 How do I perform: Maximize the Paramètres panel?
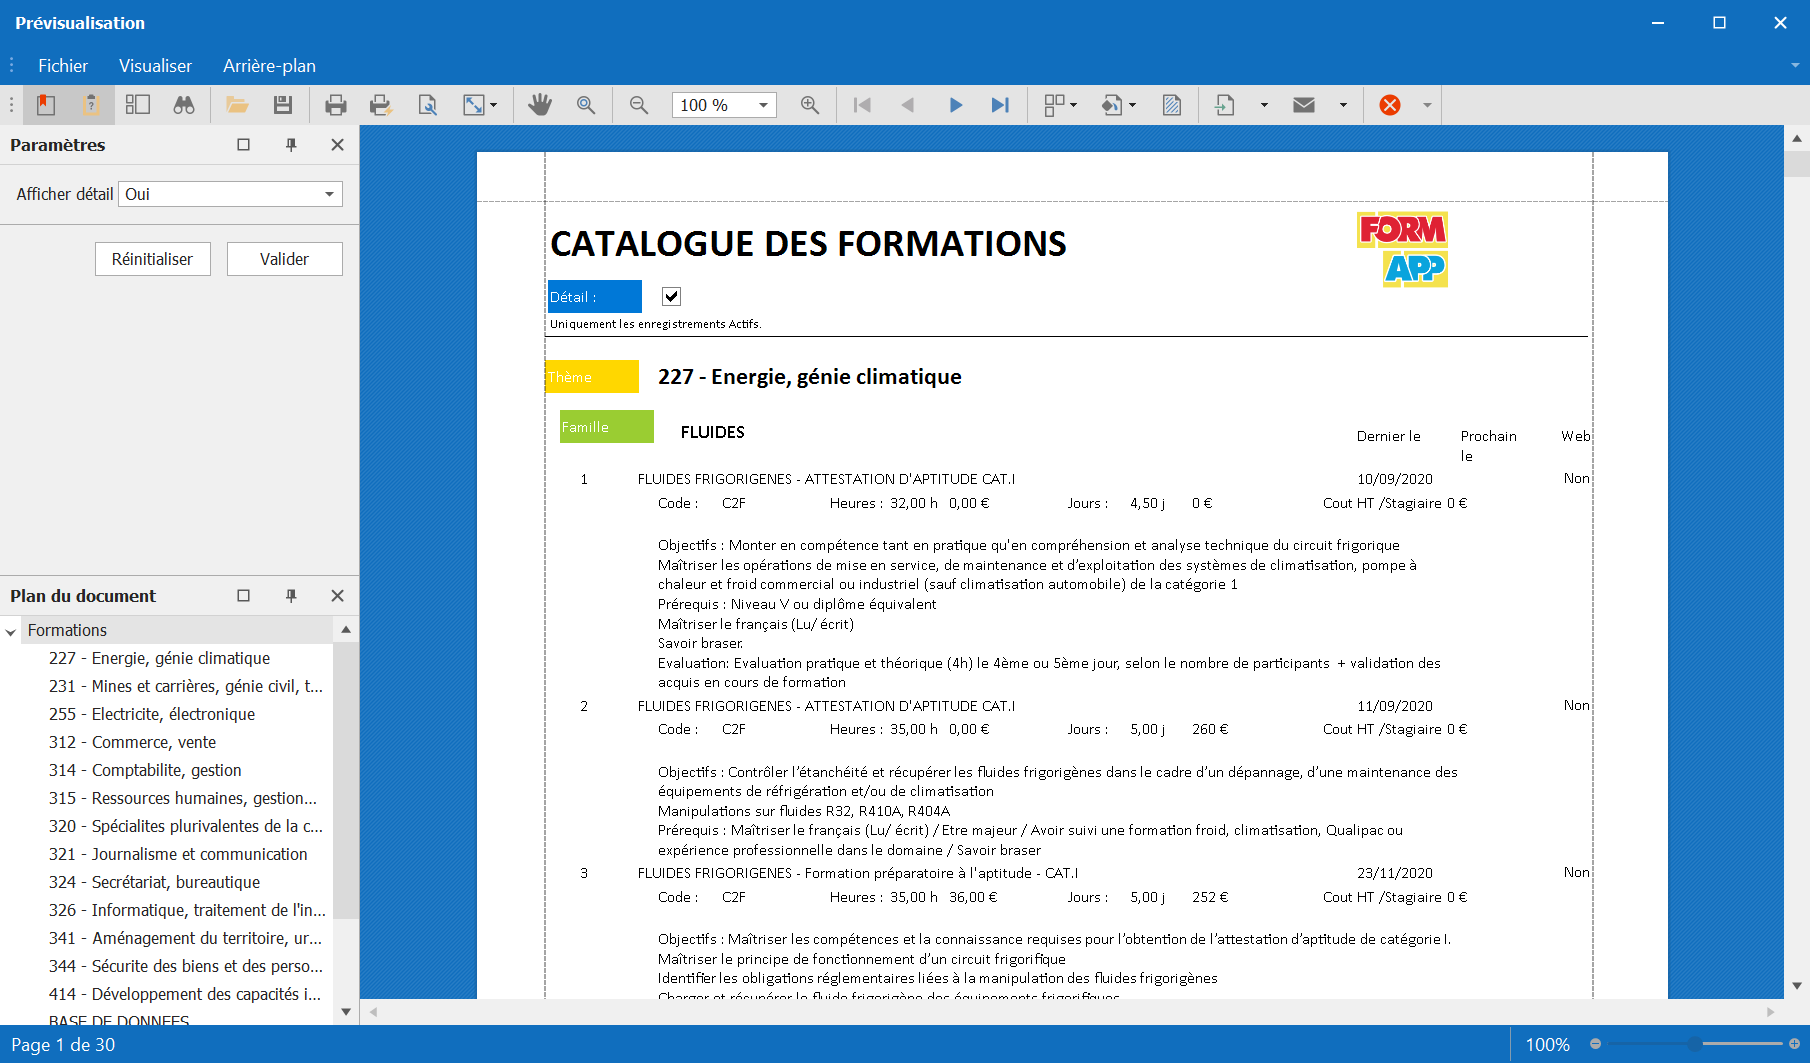[243, 145]
